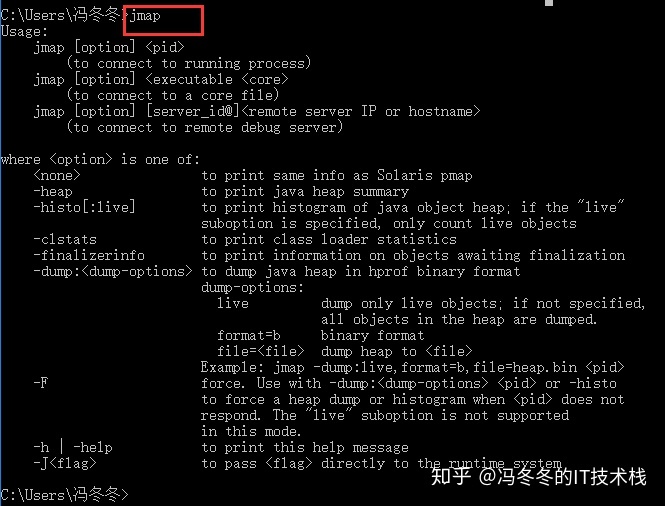Click the '-clstats' option text

click(65, 240)
